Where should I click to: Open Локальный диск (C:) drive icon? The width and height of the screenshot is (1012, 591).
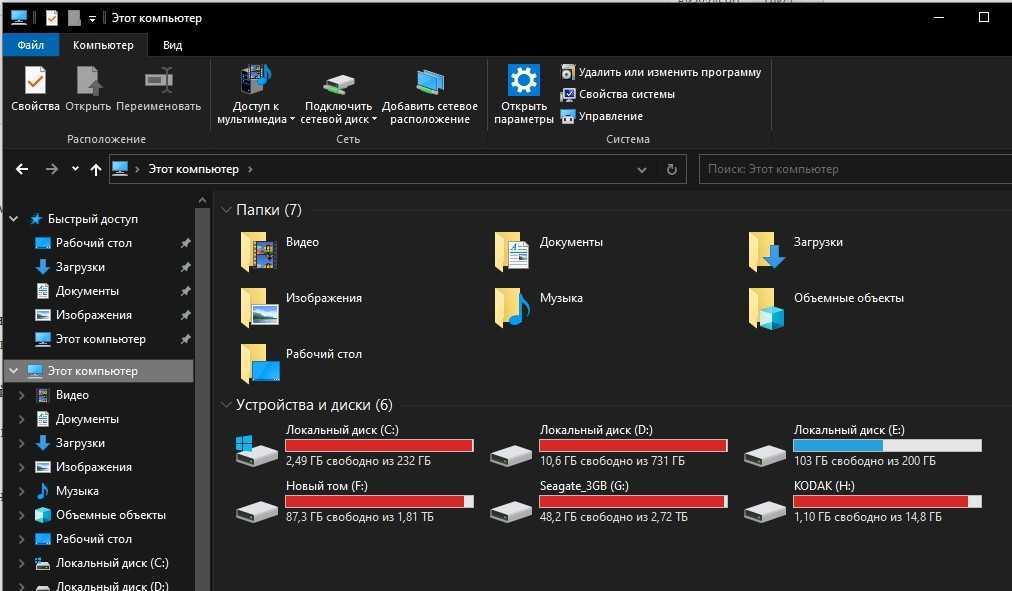[257, 450]
